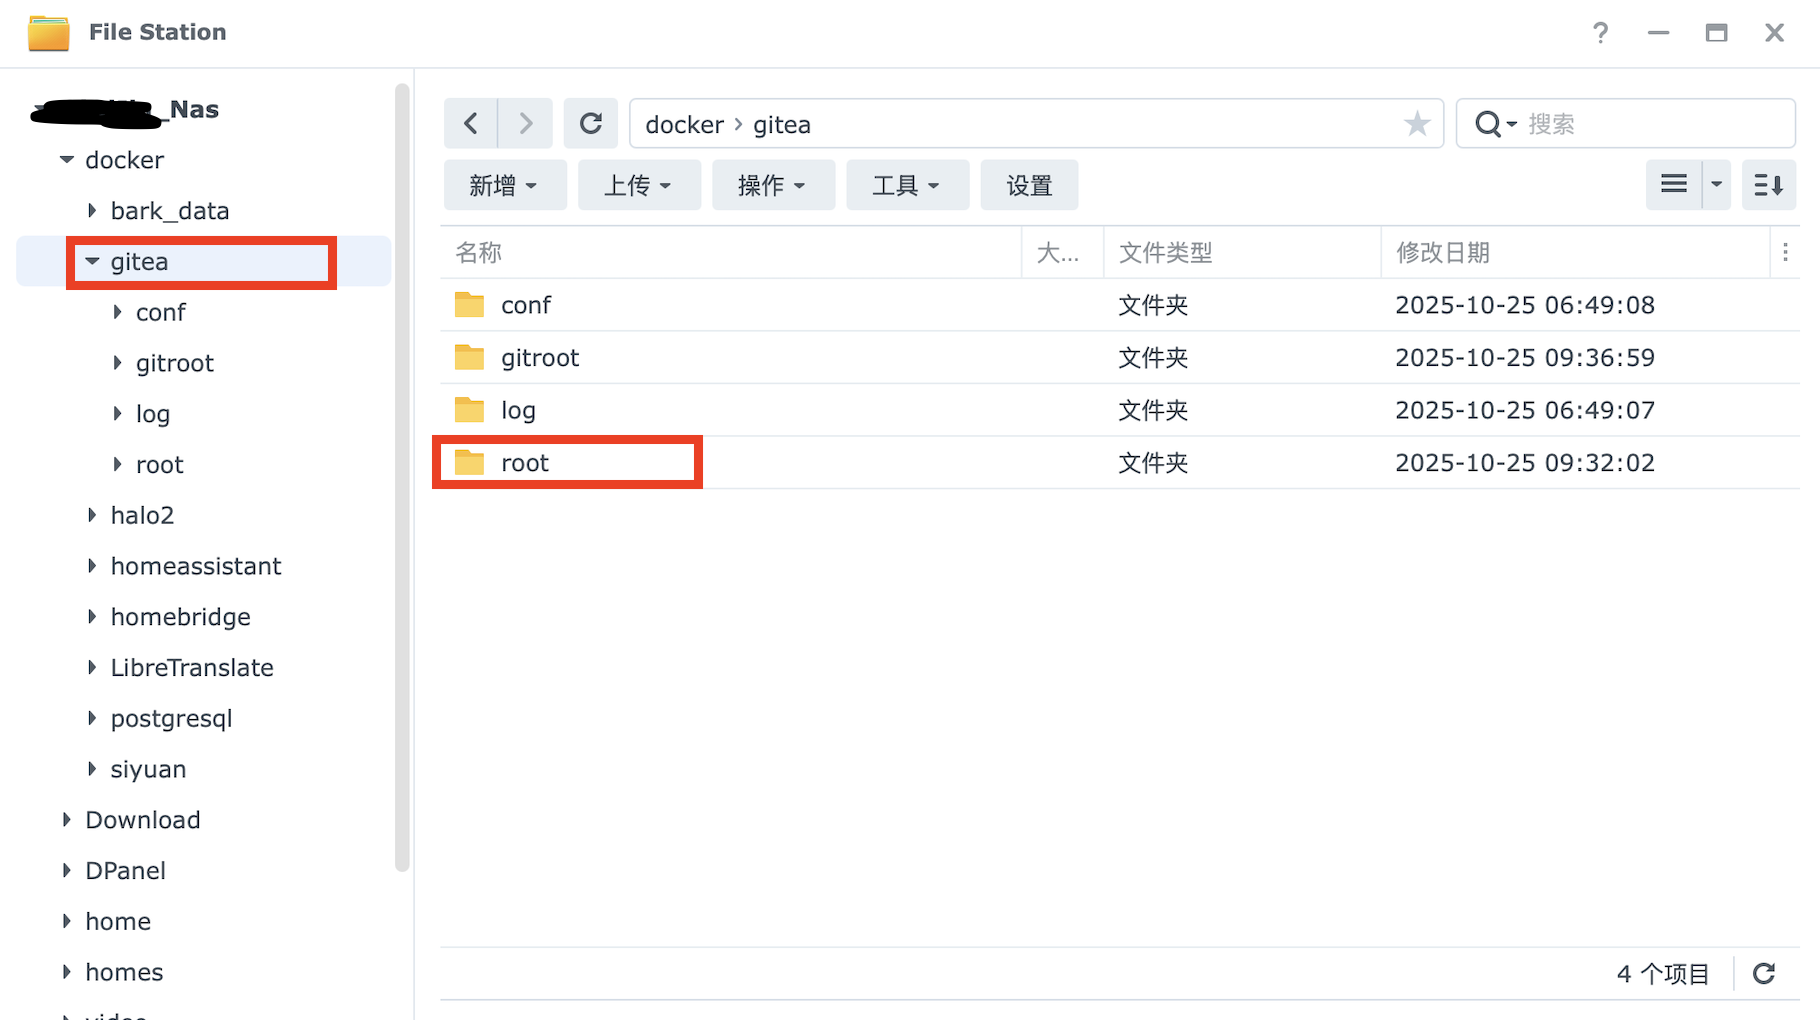Open the 工具 menu
This screenshot has width=1820, height=1020.
906,186
